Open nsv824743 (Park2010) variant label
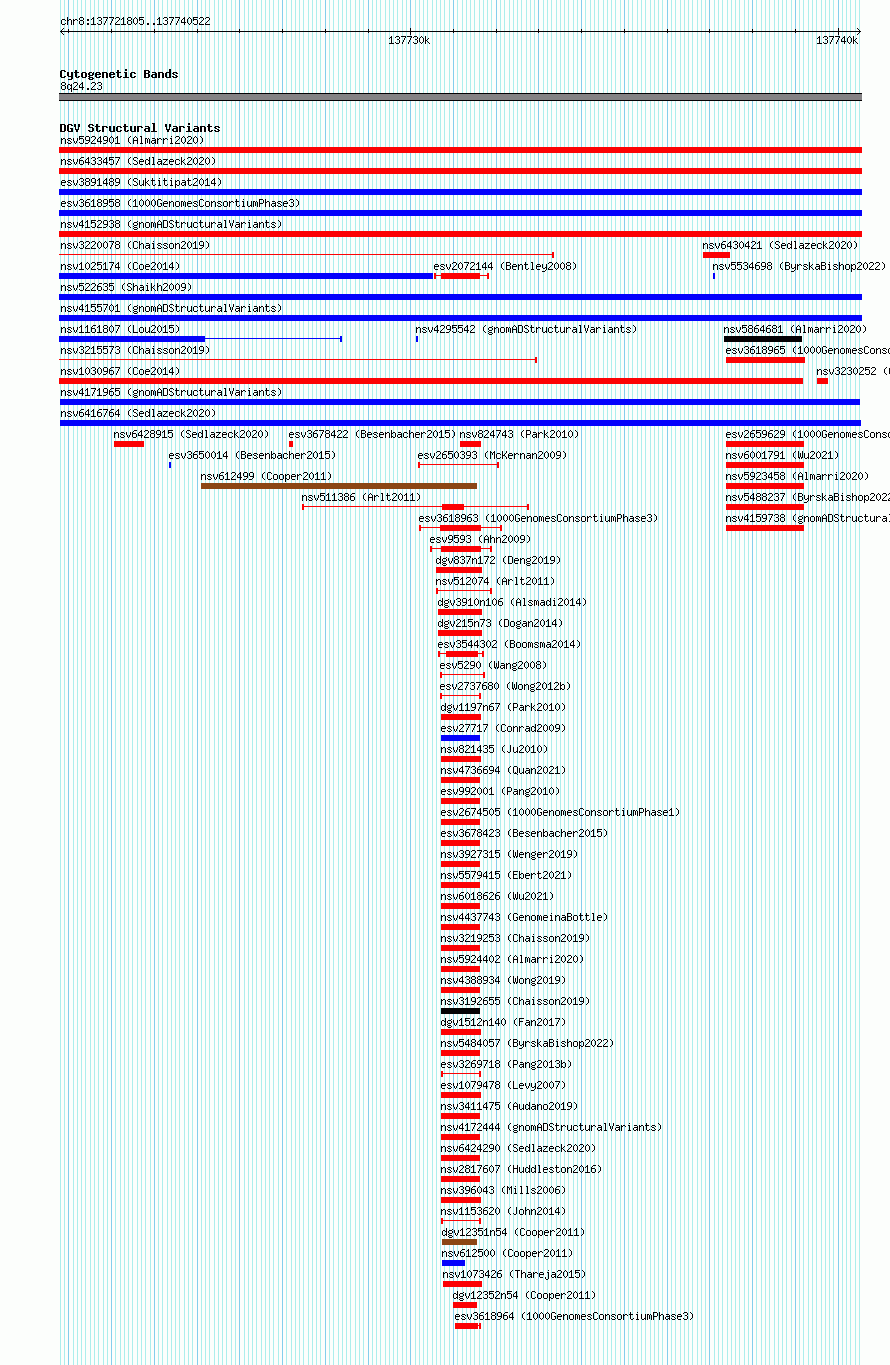This screenshot has width=890, height=1365. point(519,434)
